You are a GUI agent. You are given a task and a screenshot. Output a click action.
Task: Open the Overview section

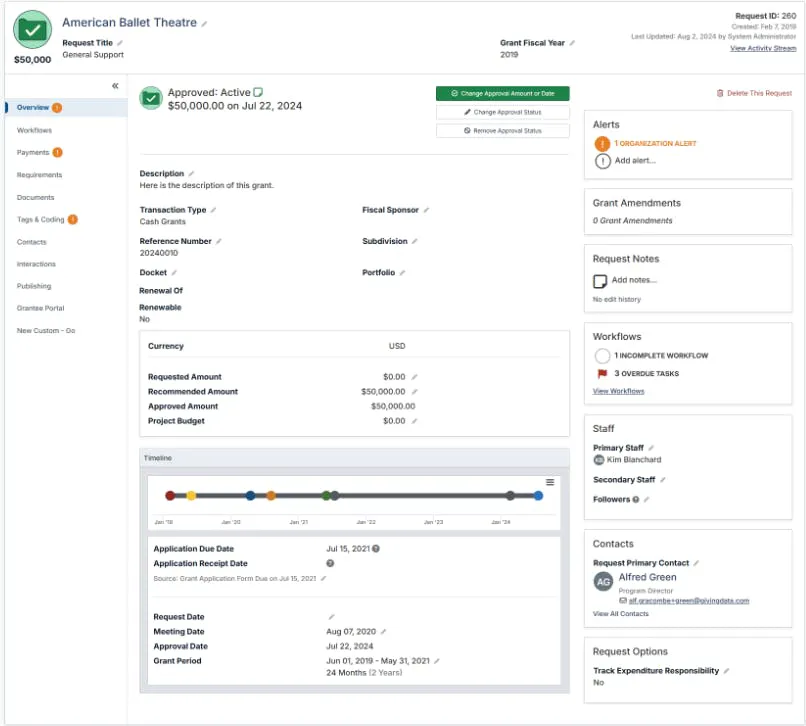click(x=66, y=107)
